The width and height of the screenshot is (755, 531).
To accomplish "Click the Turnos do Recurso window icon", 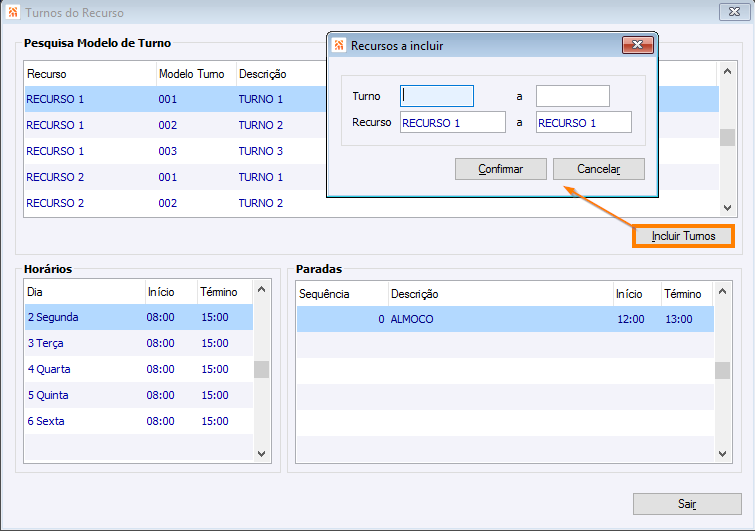I will click(13, 12).
